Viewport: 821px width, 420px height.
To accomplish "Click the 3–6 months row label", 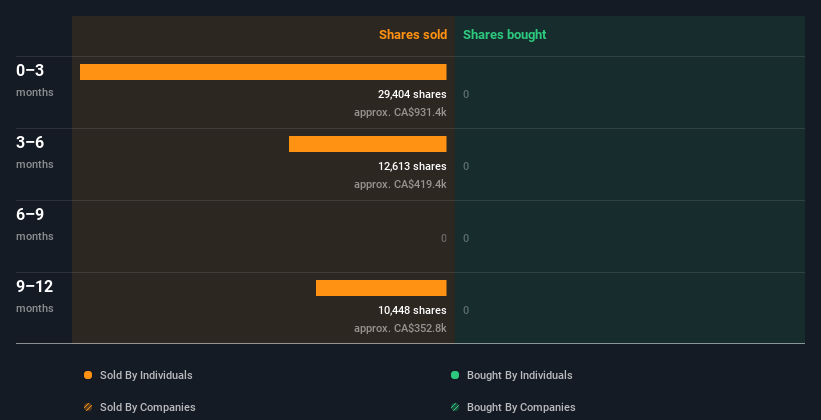I will click(35, 152).
